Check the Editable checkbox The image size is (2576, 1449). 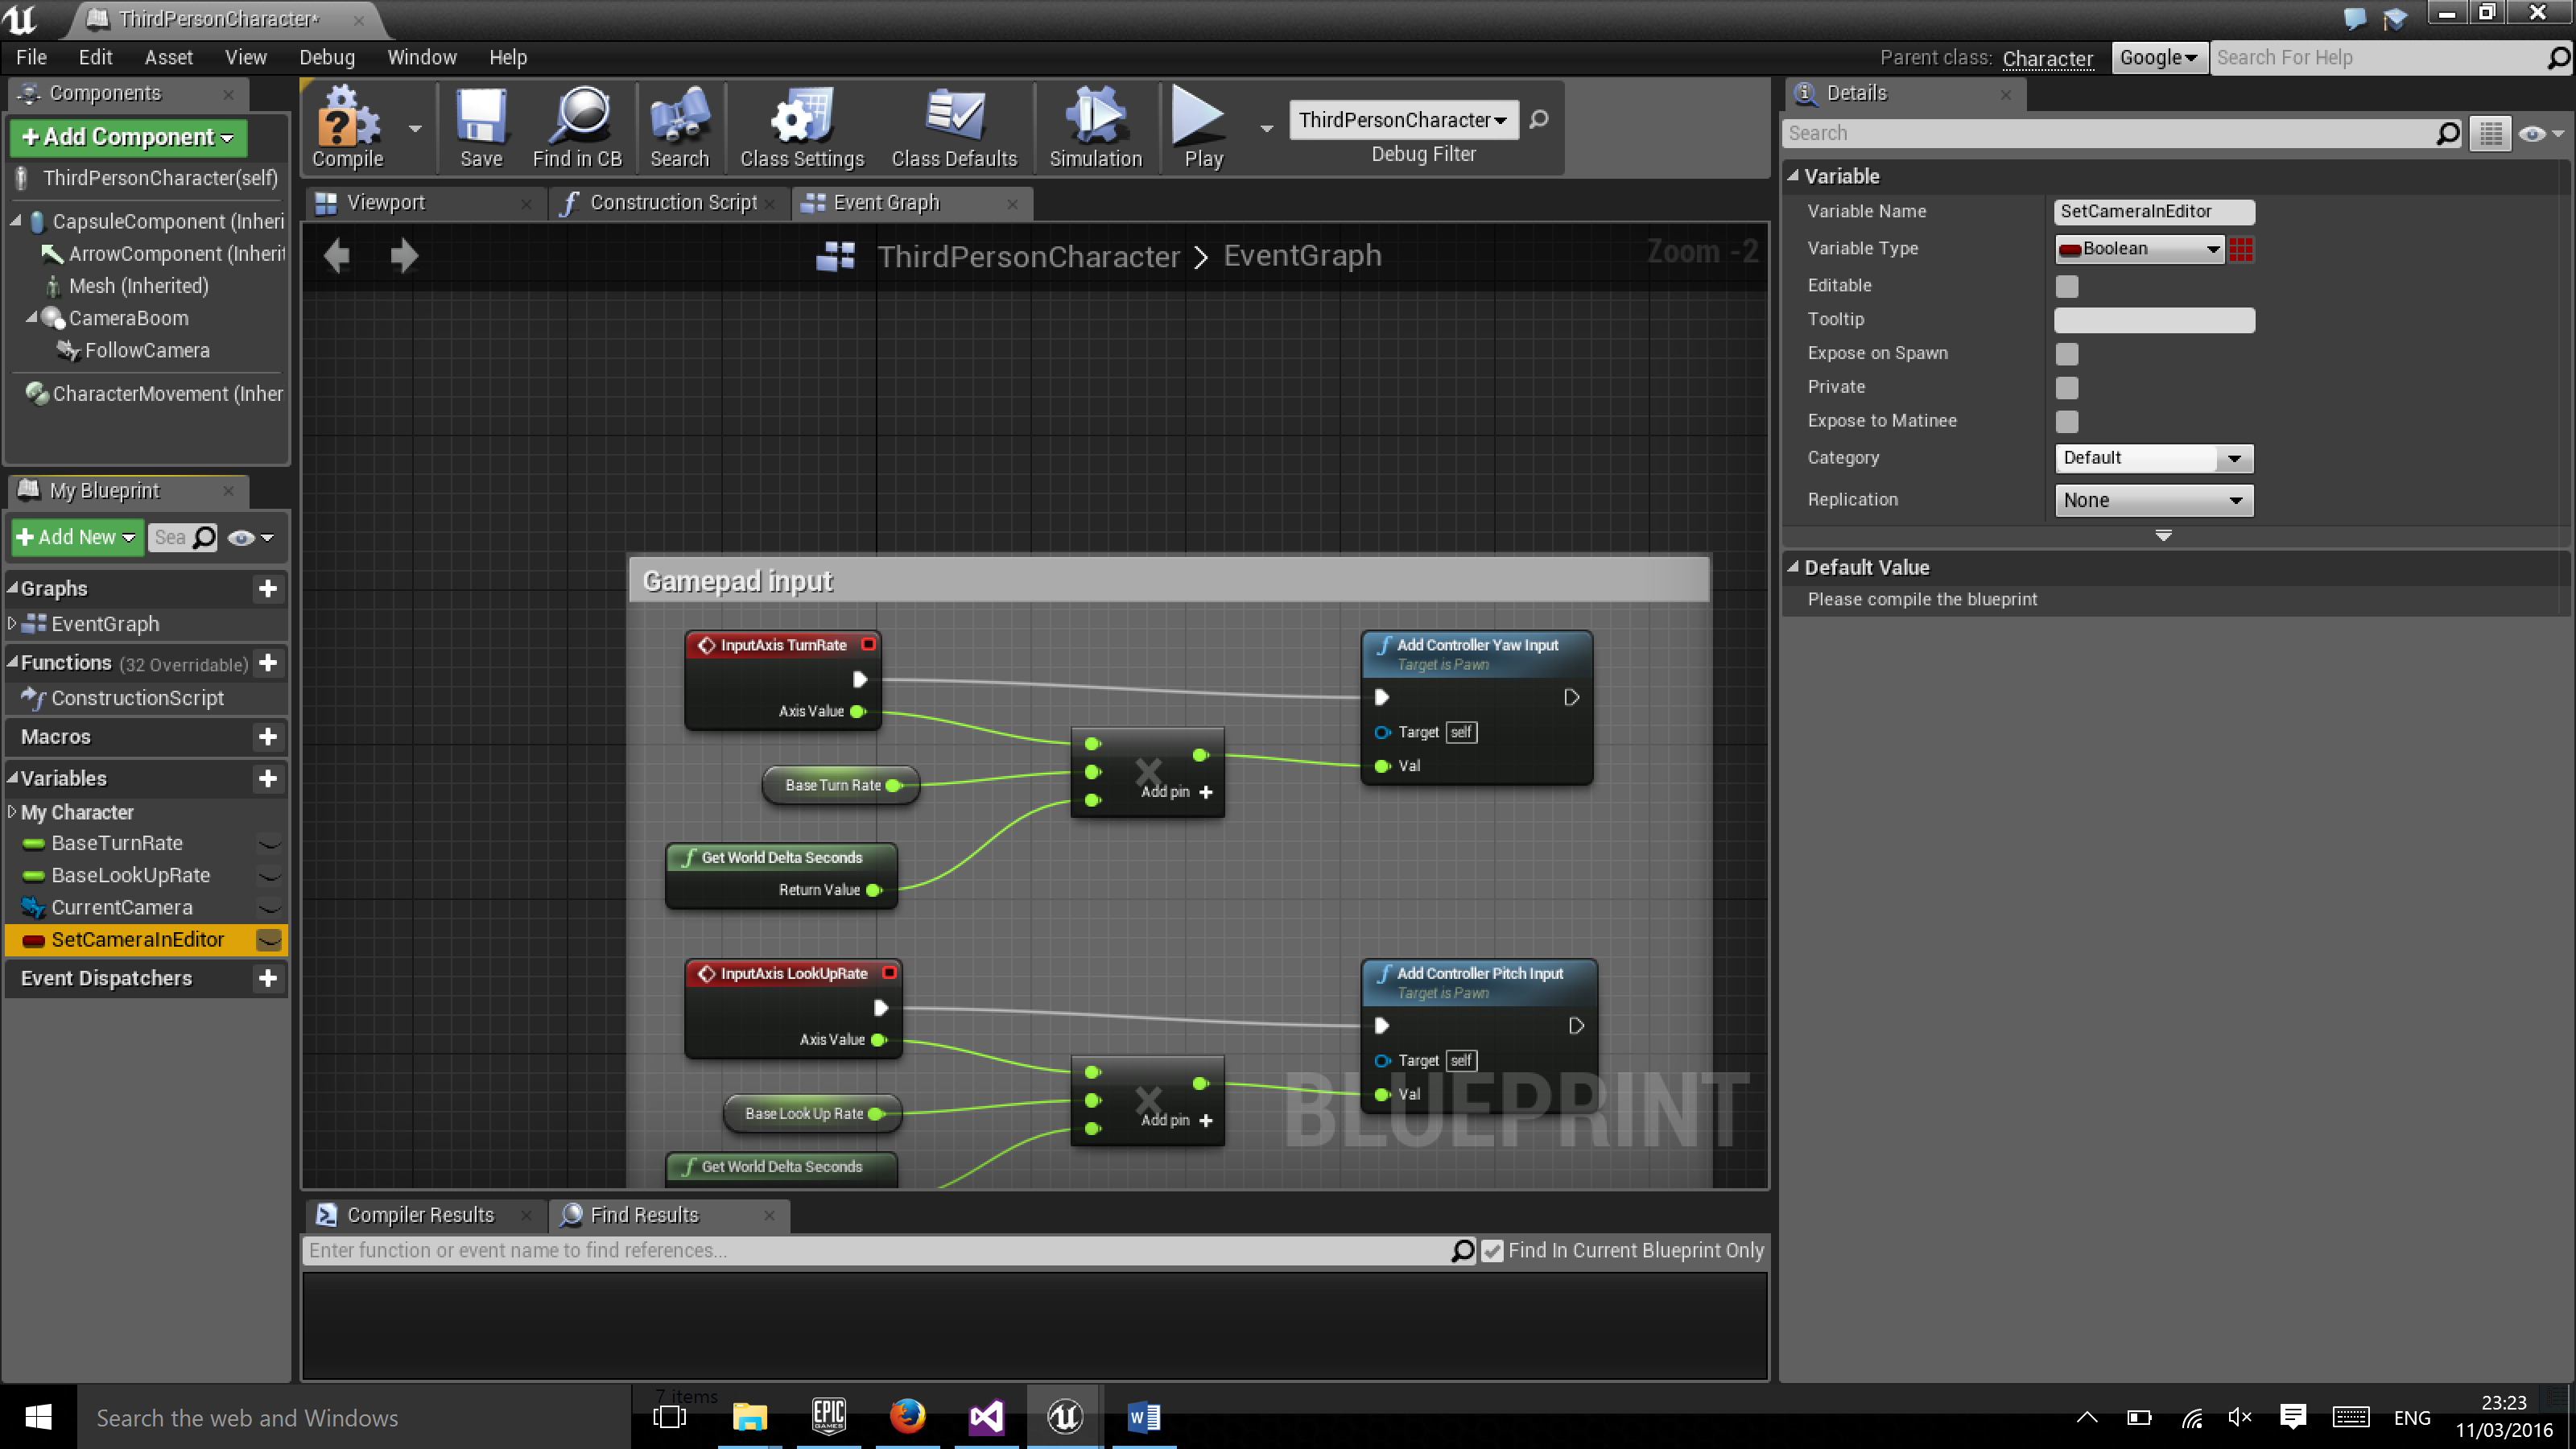click(x=2066, y=287)
